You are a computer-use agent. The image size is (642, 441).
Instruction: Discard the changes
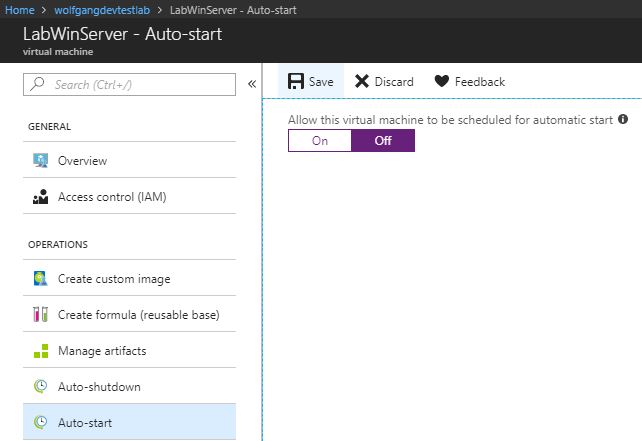coord(384,81)
